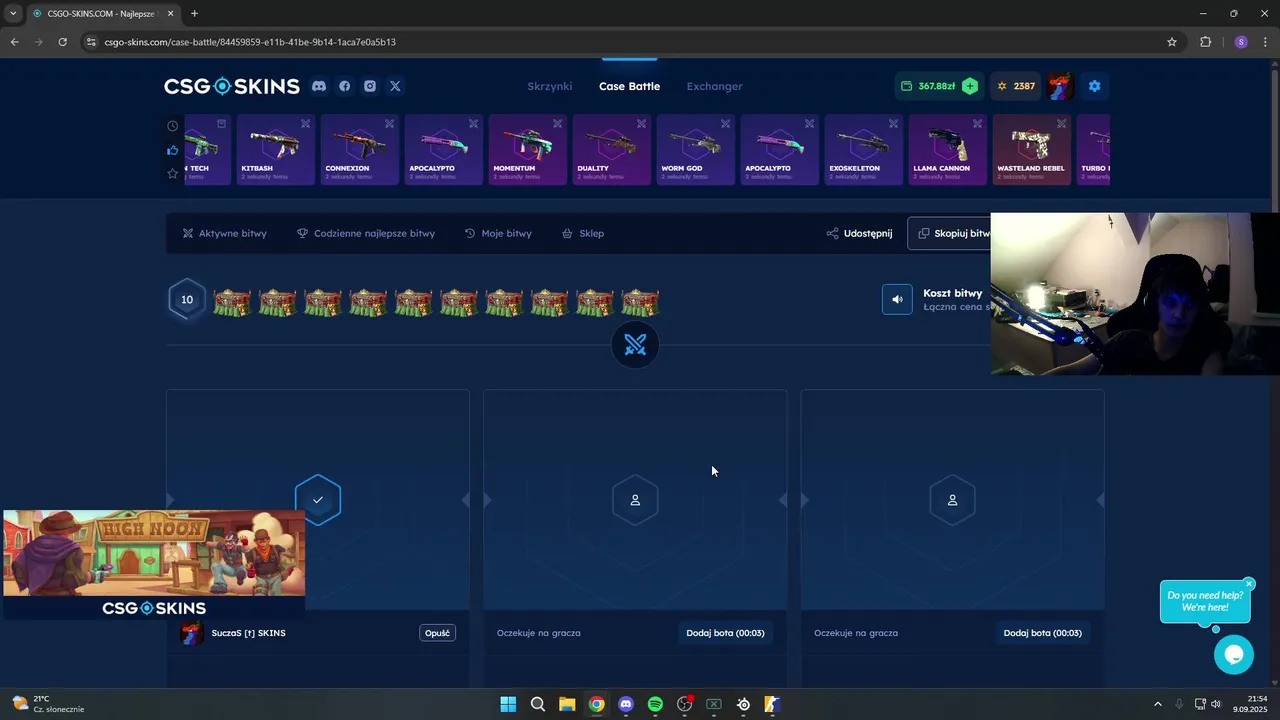This screenshot has width=1280, height=720.
Task: Click the crossed swords battle emblem
Action: click(x=635, y=346)
